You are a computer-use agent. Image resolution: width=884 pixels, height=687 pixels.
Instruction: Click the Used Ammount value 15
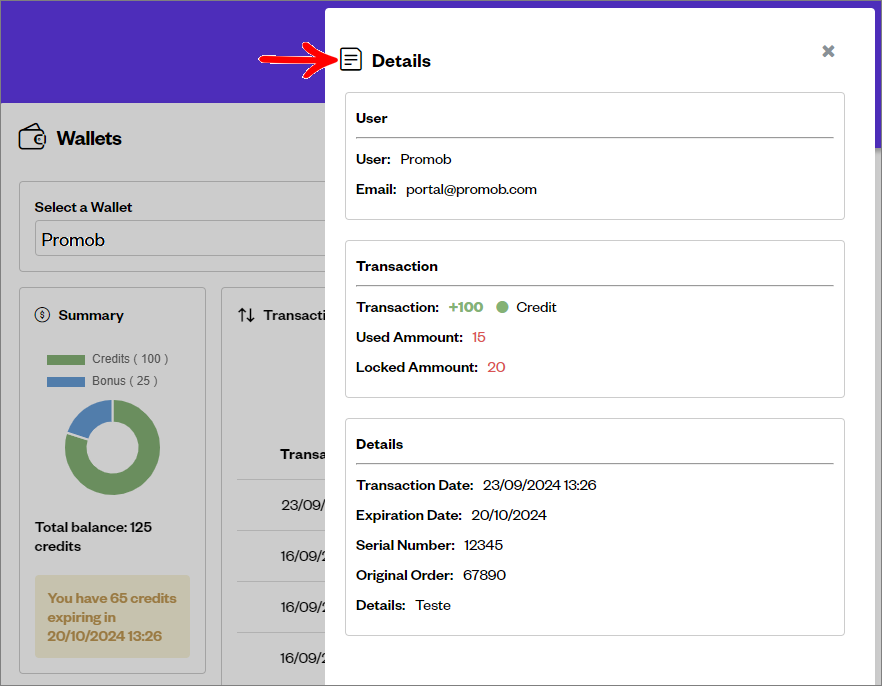(479, 337)
